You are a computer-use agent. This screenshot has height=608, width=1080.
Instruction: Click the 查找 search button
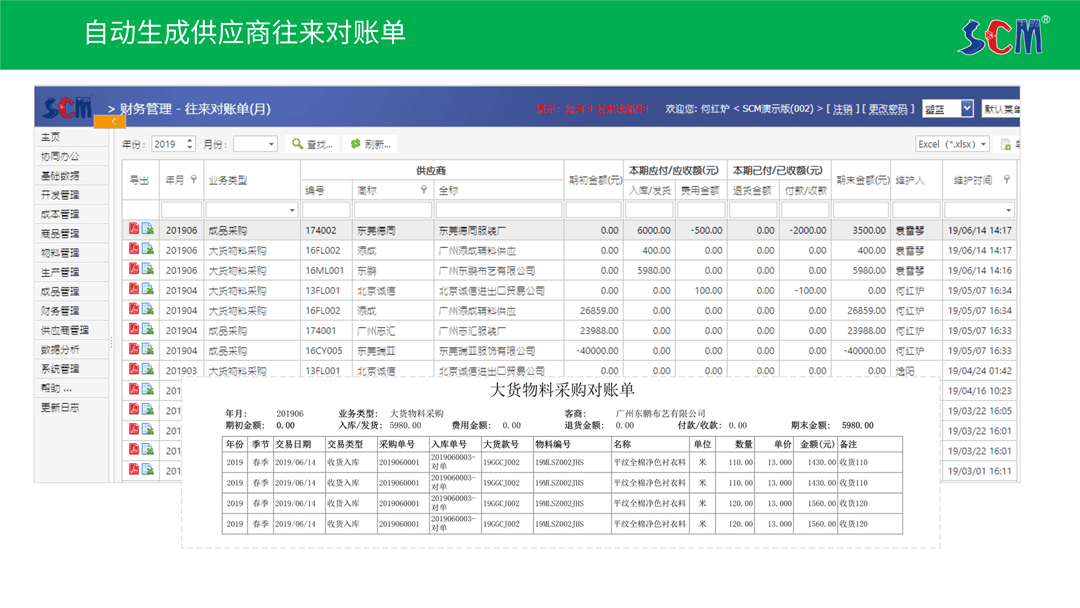(313, 145)
